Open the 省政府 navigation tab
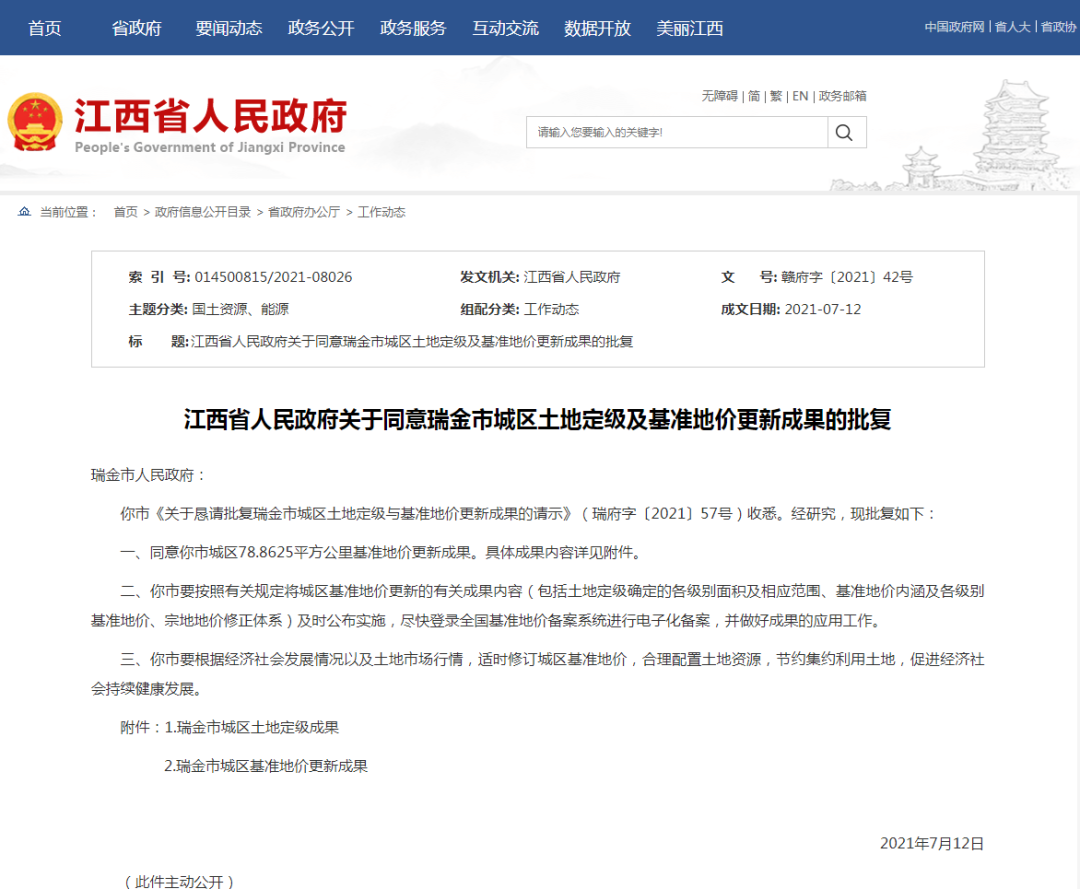Viewport: 1080px width, 889px height. 136,28
